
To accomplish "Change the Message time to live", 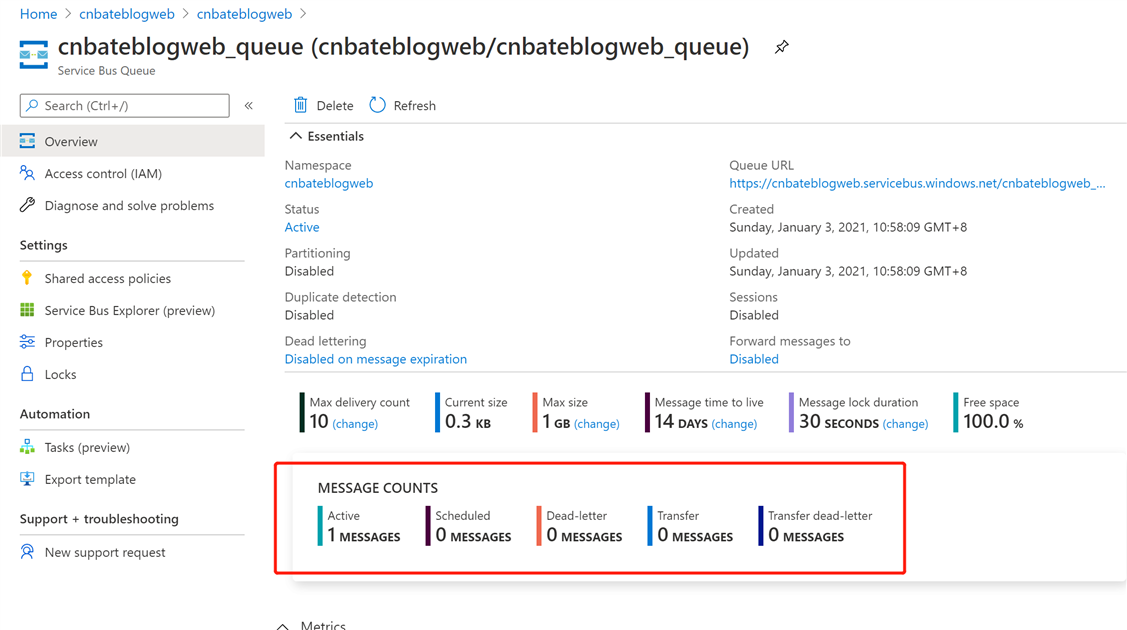I will [734, 424].
